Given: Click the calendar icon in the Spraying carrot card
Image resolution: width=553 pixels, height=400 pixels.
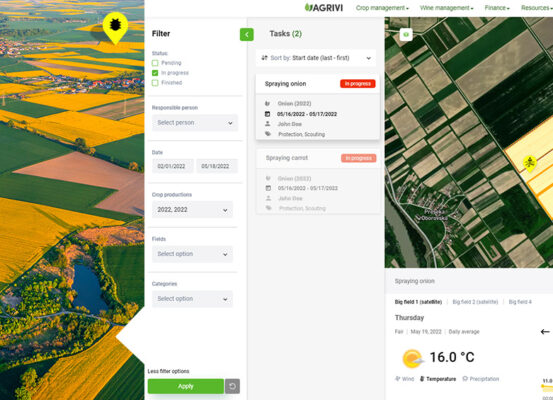Looking at the screenshot, I should (x=268, y=188).
